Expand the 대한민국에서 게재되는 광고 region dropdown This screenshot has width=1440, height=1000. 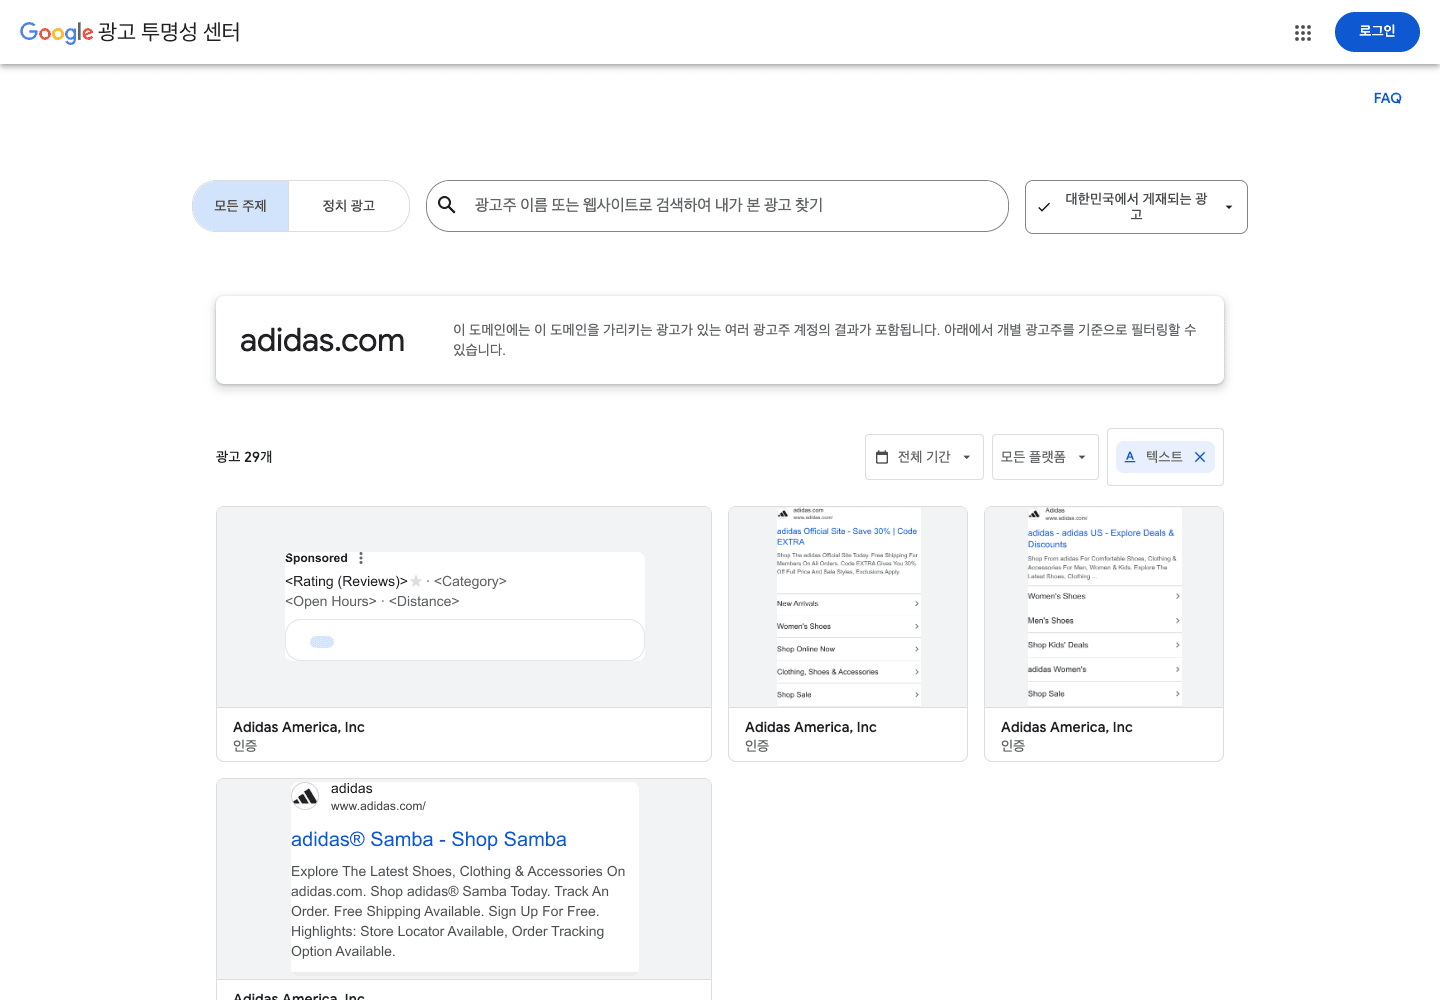(1136, 207)
